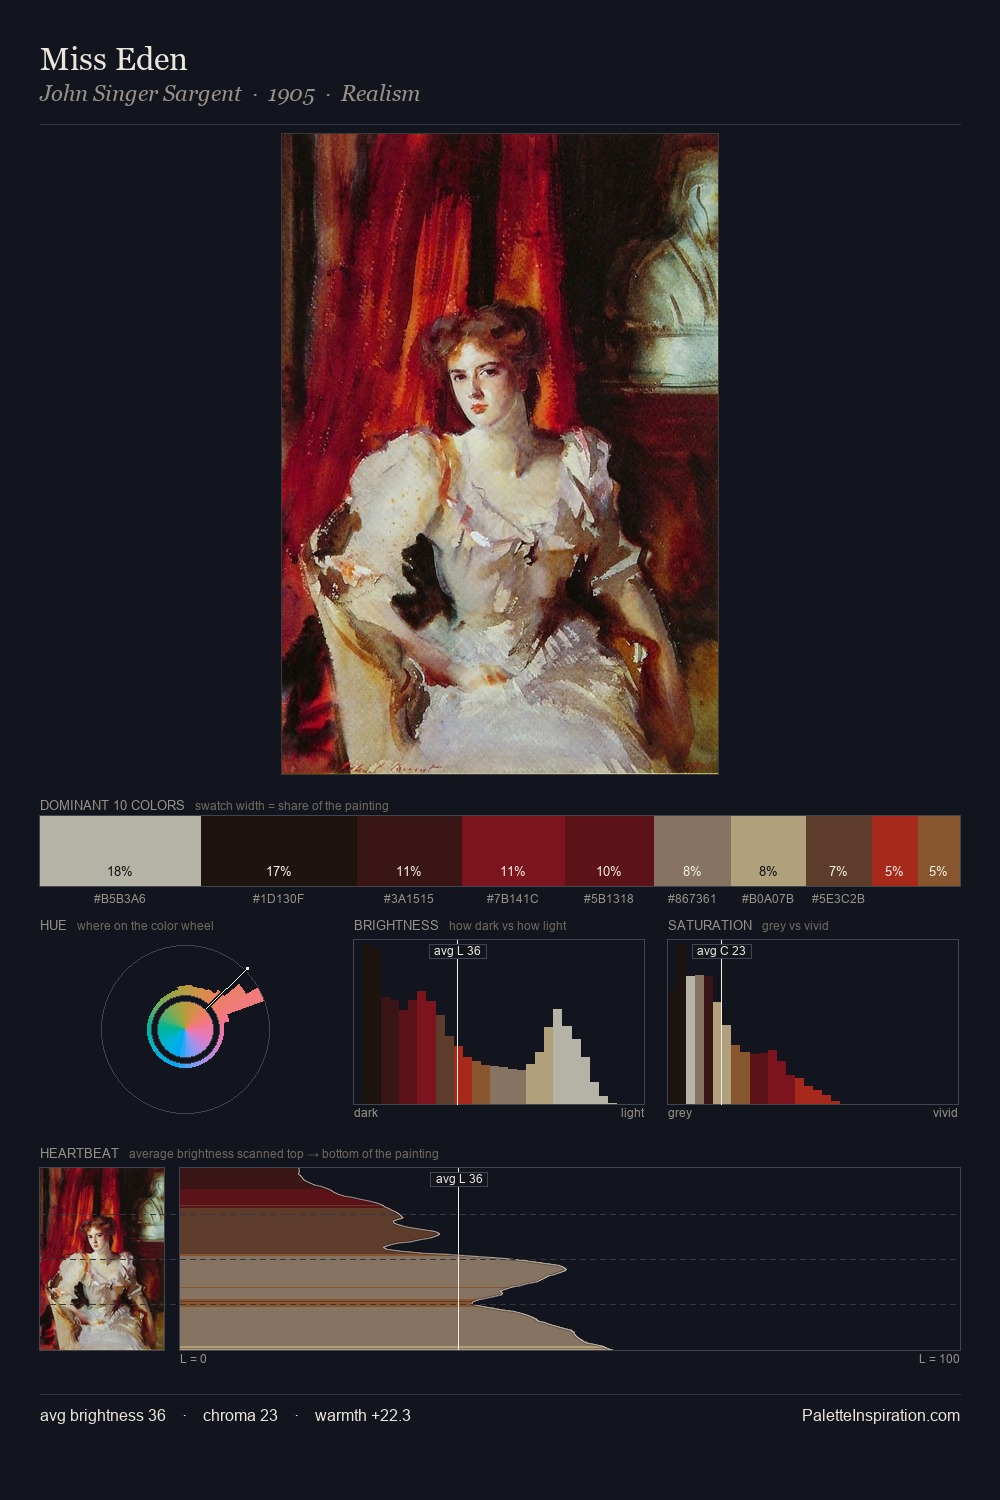Screen dimensions: 1000x1500
Task: Click the 'avg C 23' saturation label
Action: (x=721, y=951)
